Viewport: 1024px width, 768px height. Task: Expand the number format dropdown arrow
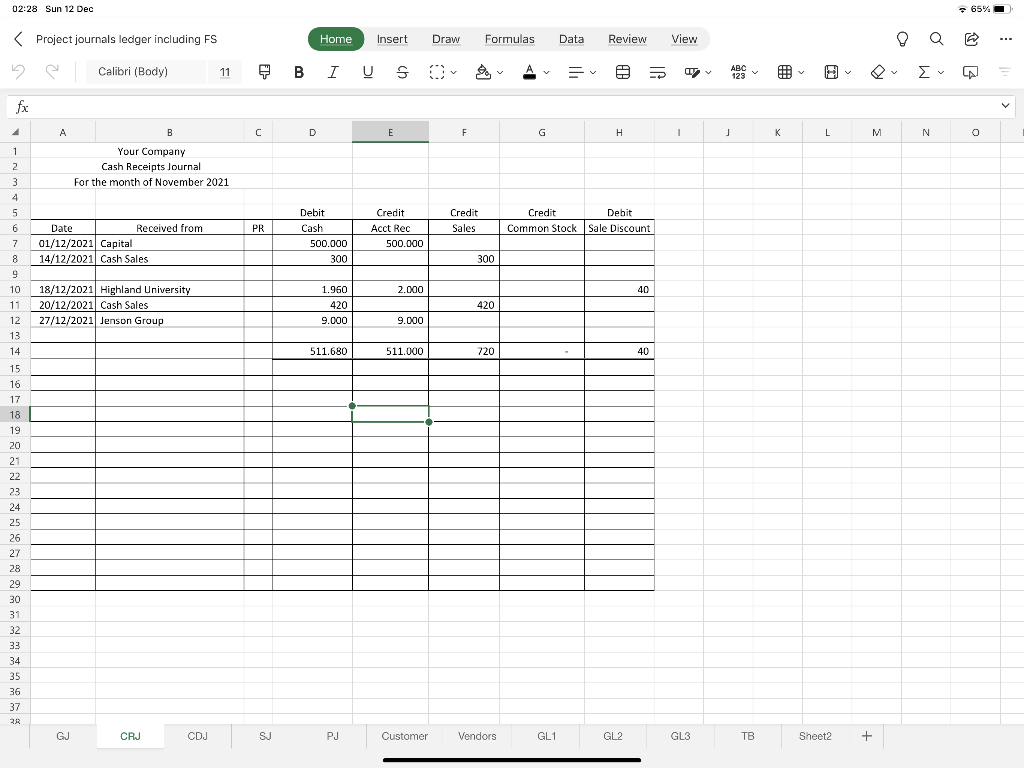[755, 72]
